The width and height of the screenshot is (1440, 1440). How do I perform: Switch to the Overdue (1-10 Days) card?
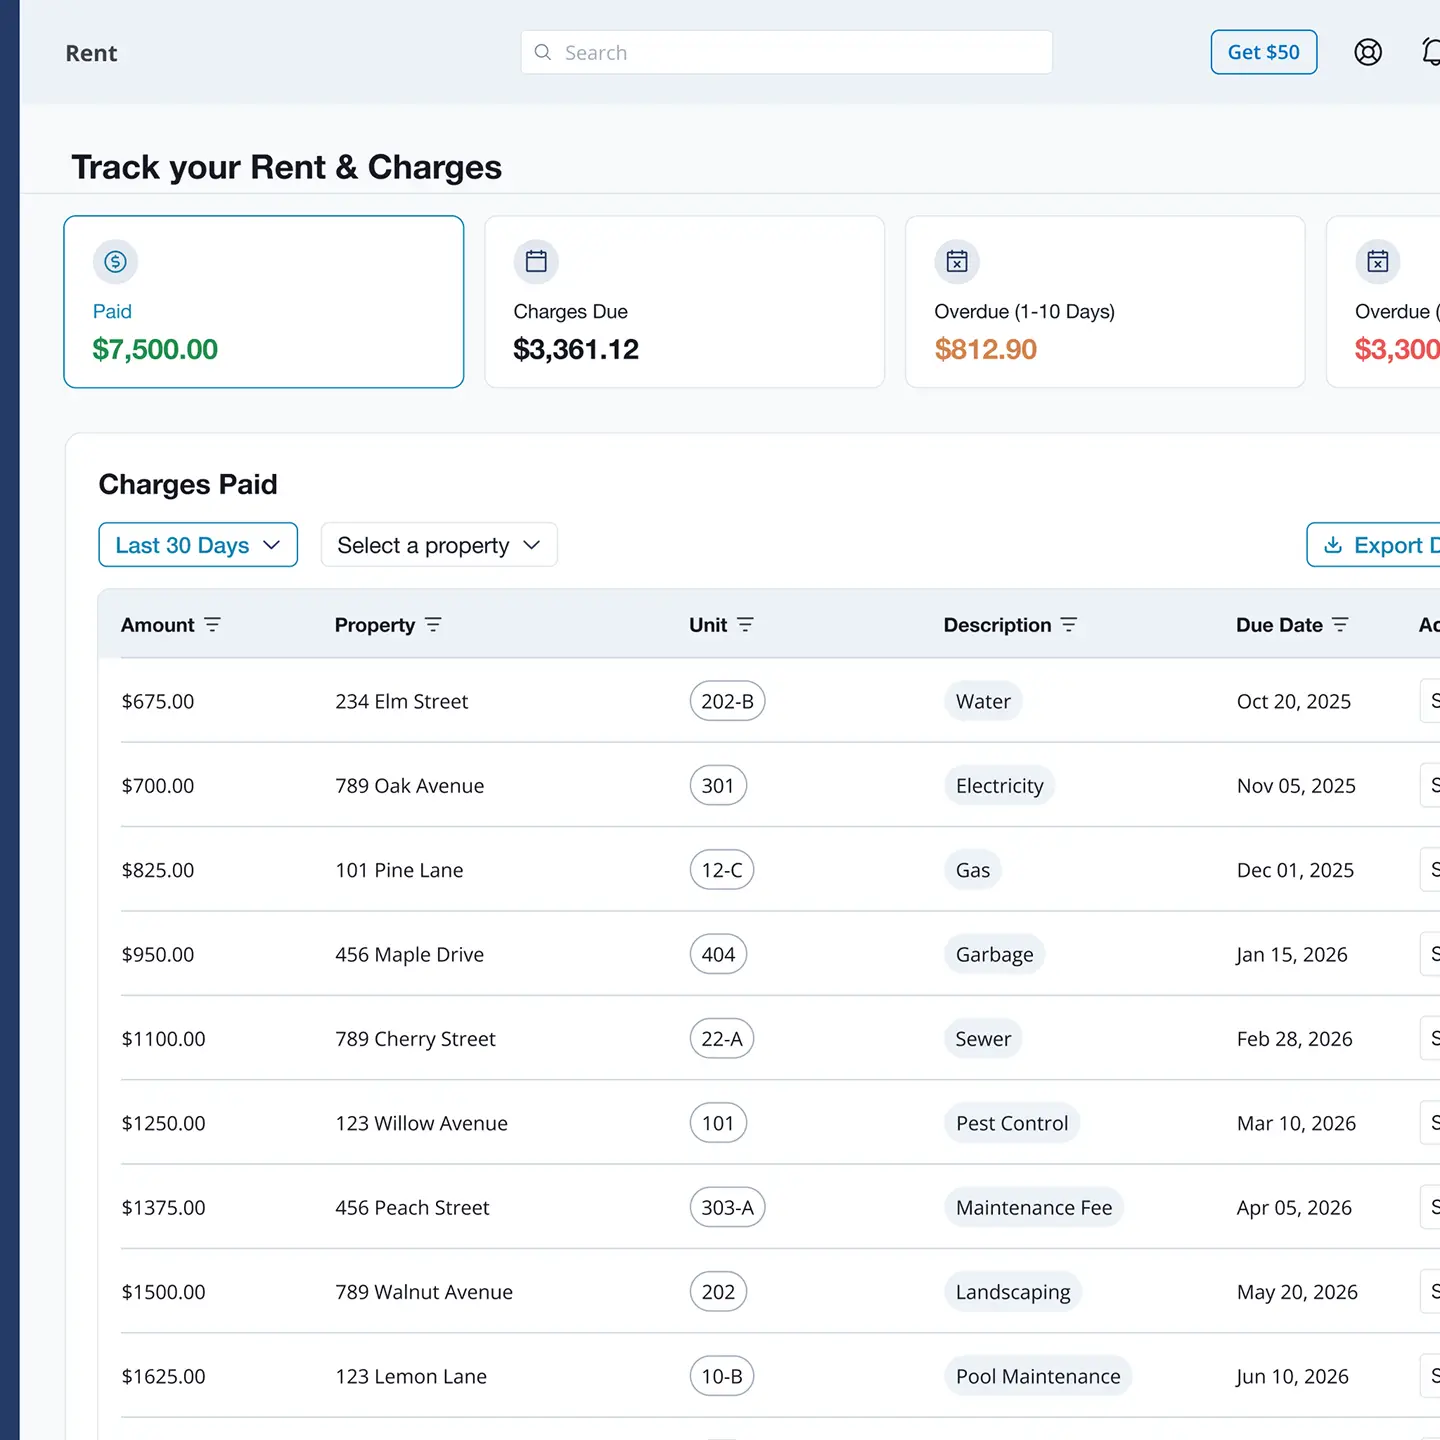pos(1104,302)
